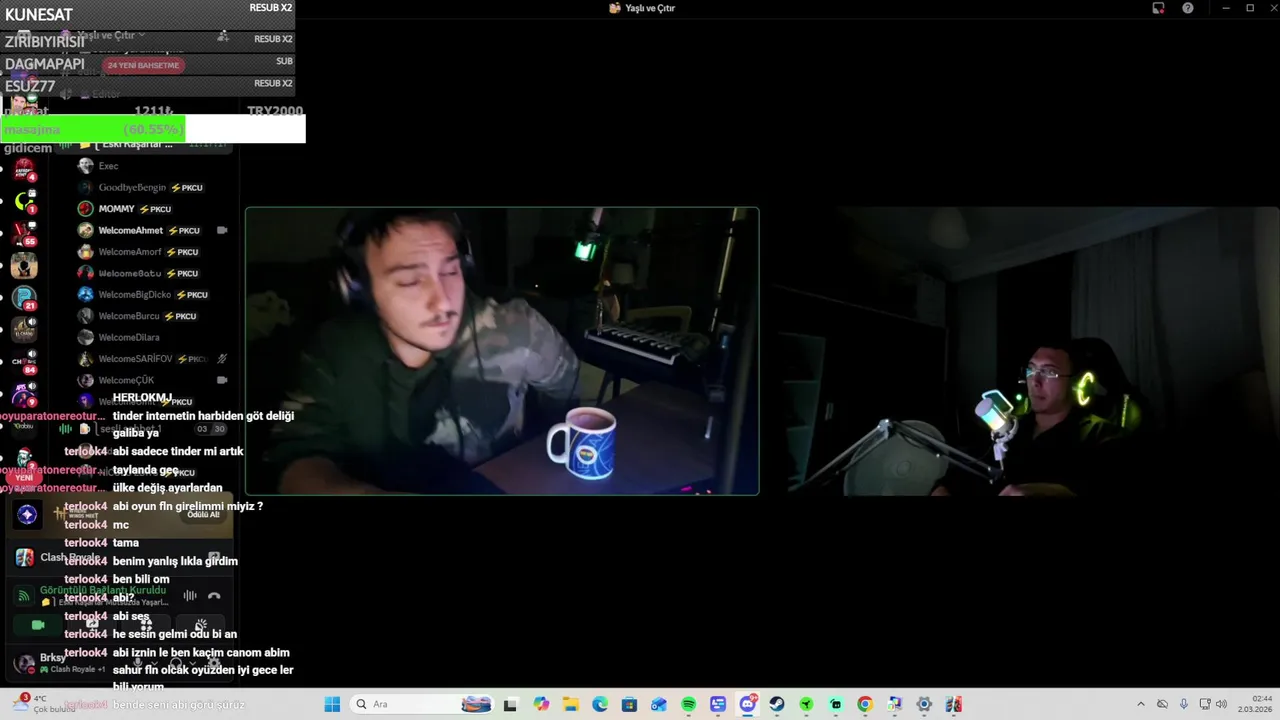
Task: Open Settings gear from the taskbar
Action: click(x=924, y=704)
